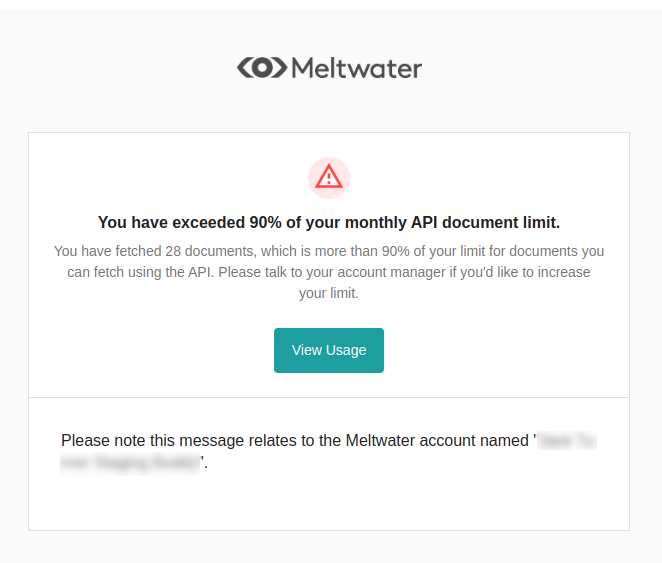
Task: Click the "28 documents" text in the paragraph
Action: (x=209, y=251)
